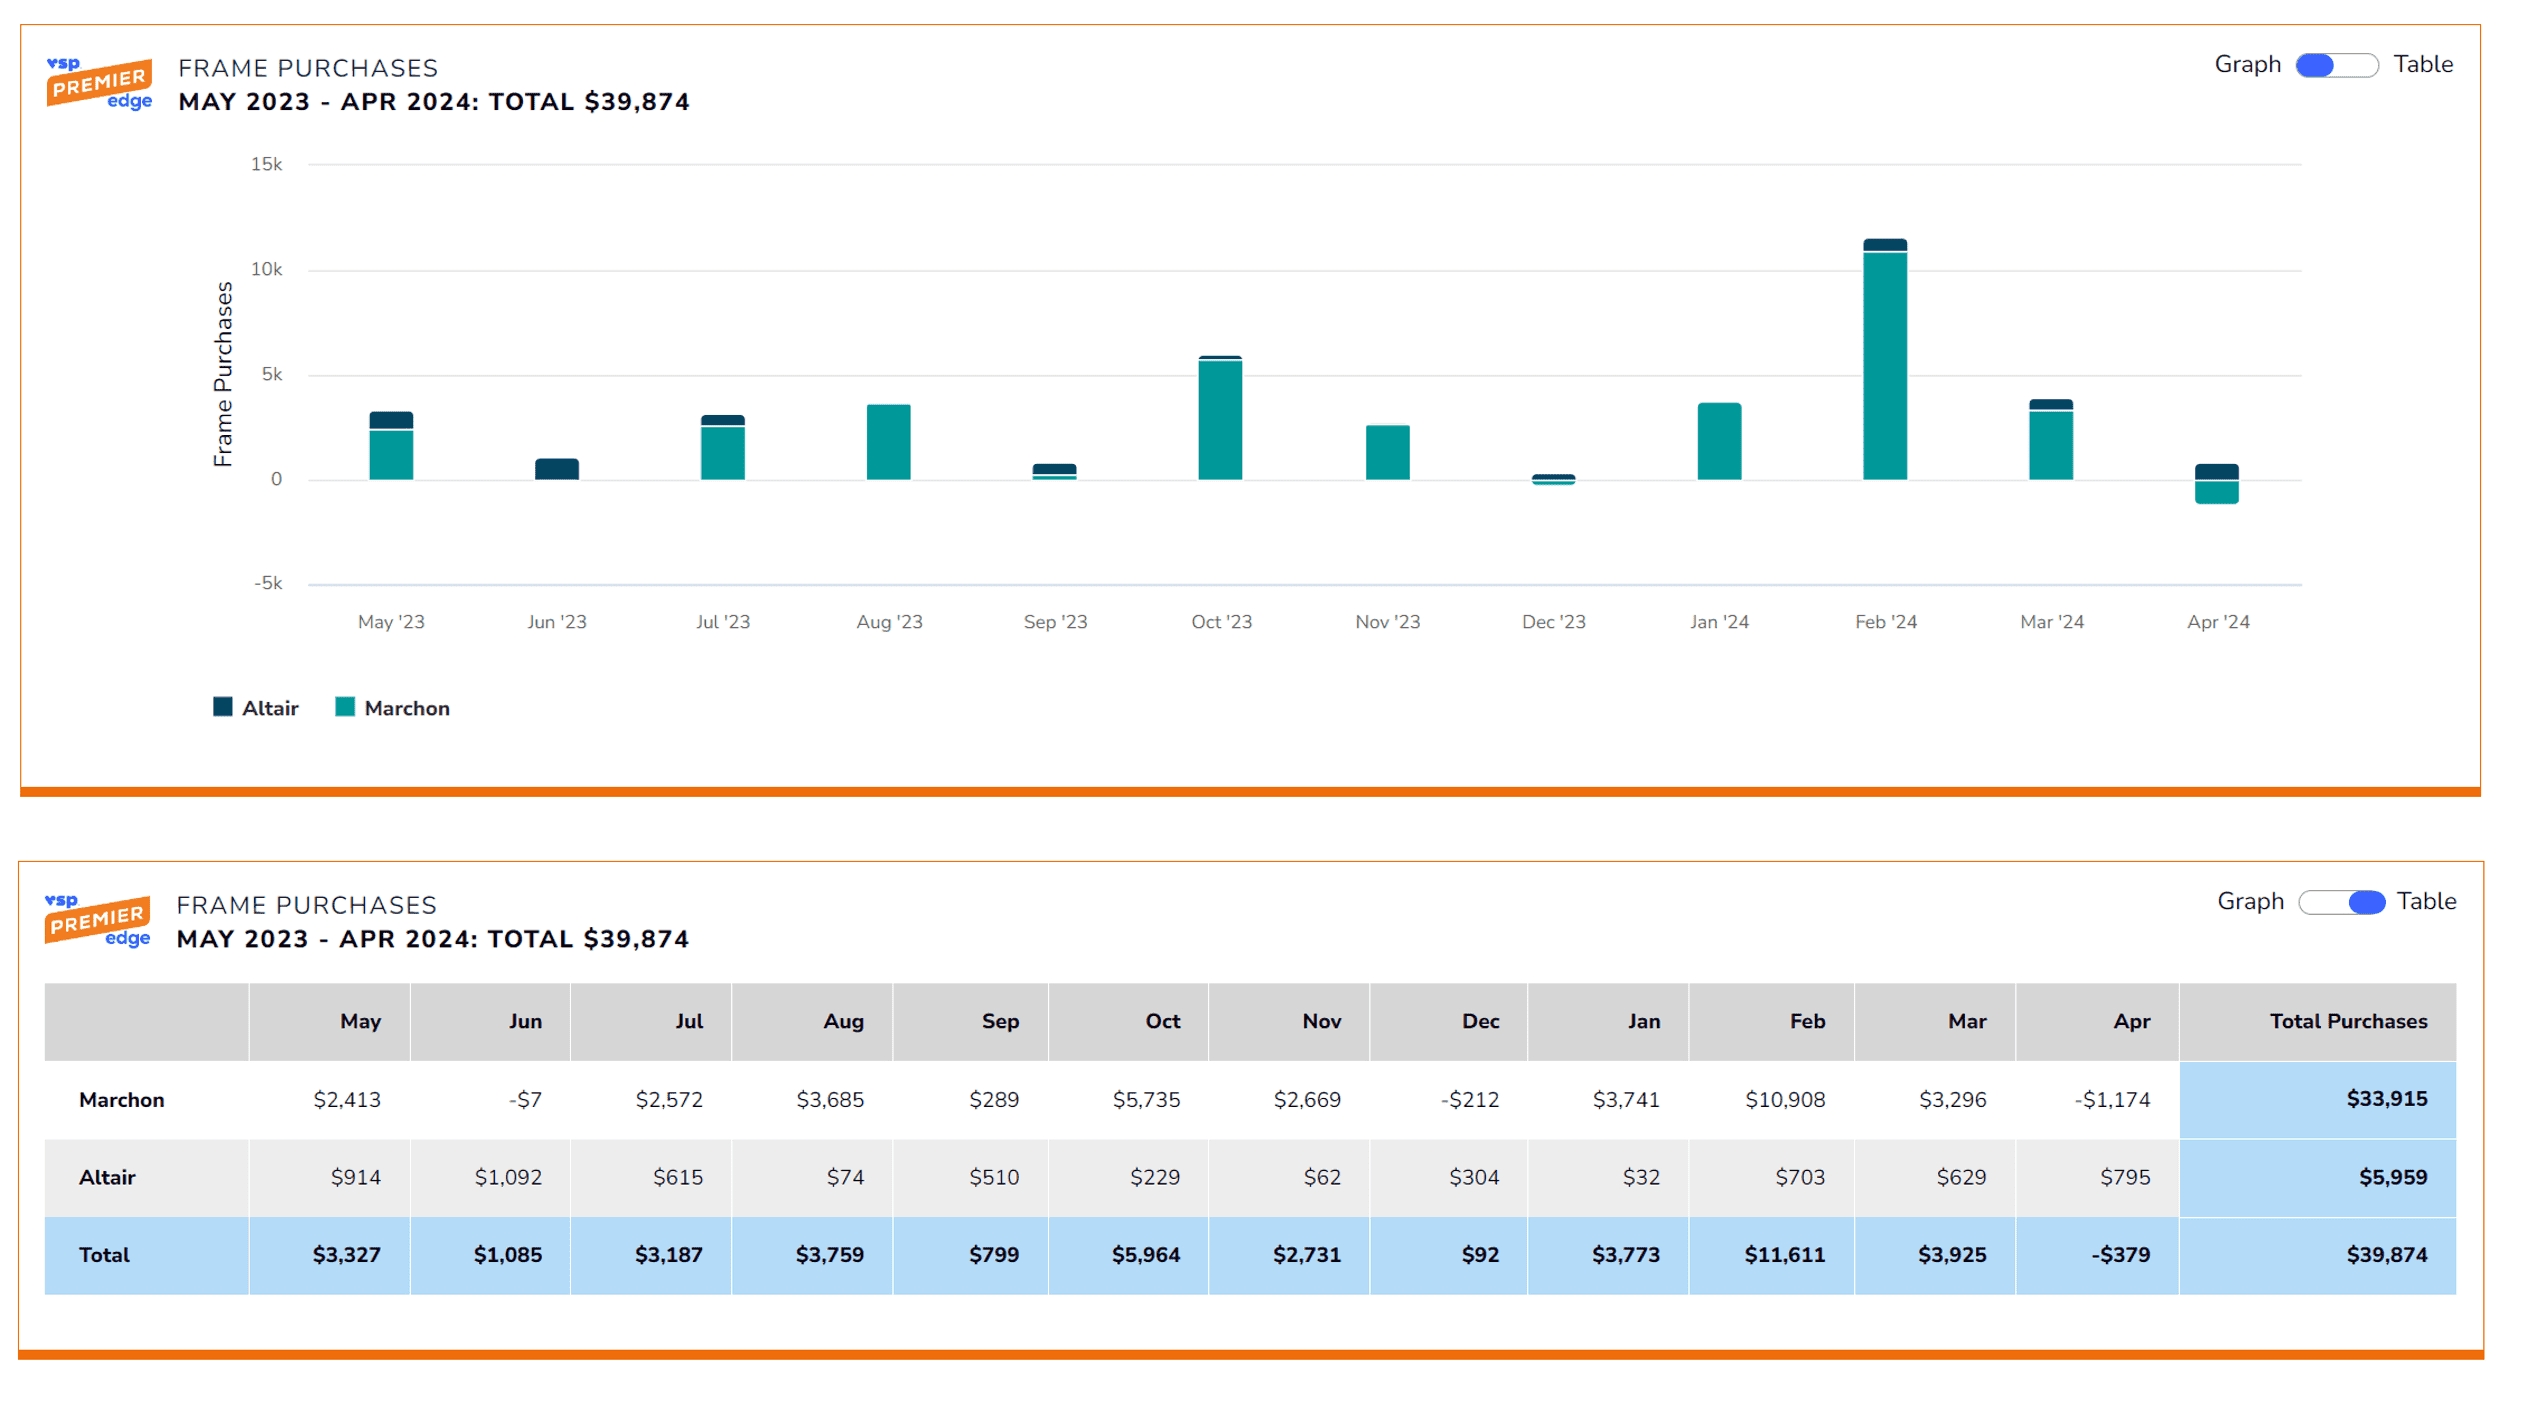2521x1422 pixels.
Task: Click the Marchon legend color swatch
Action: (345, 708)
